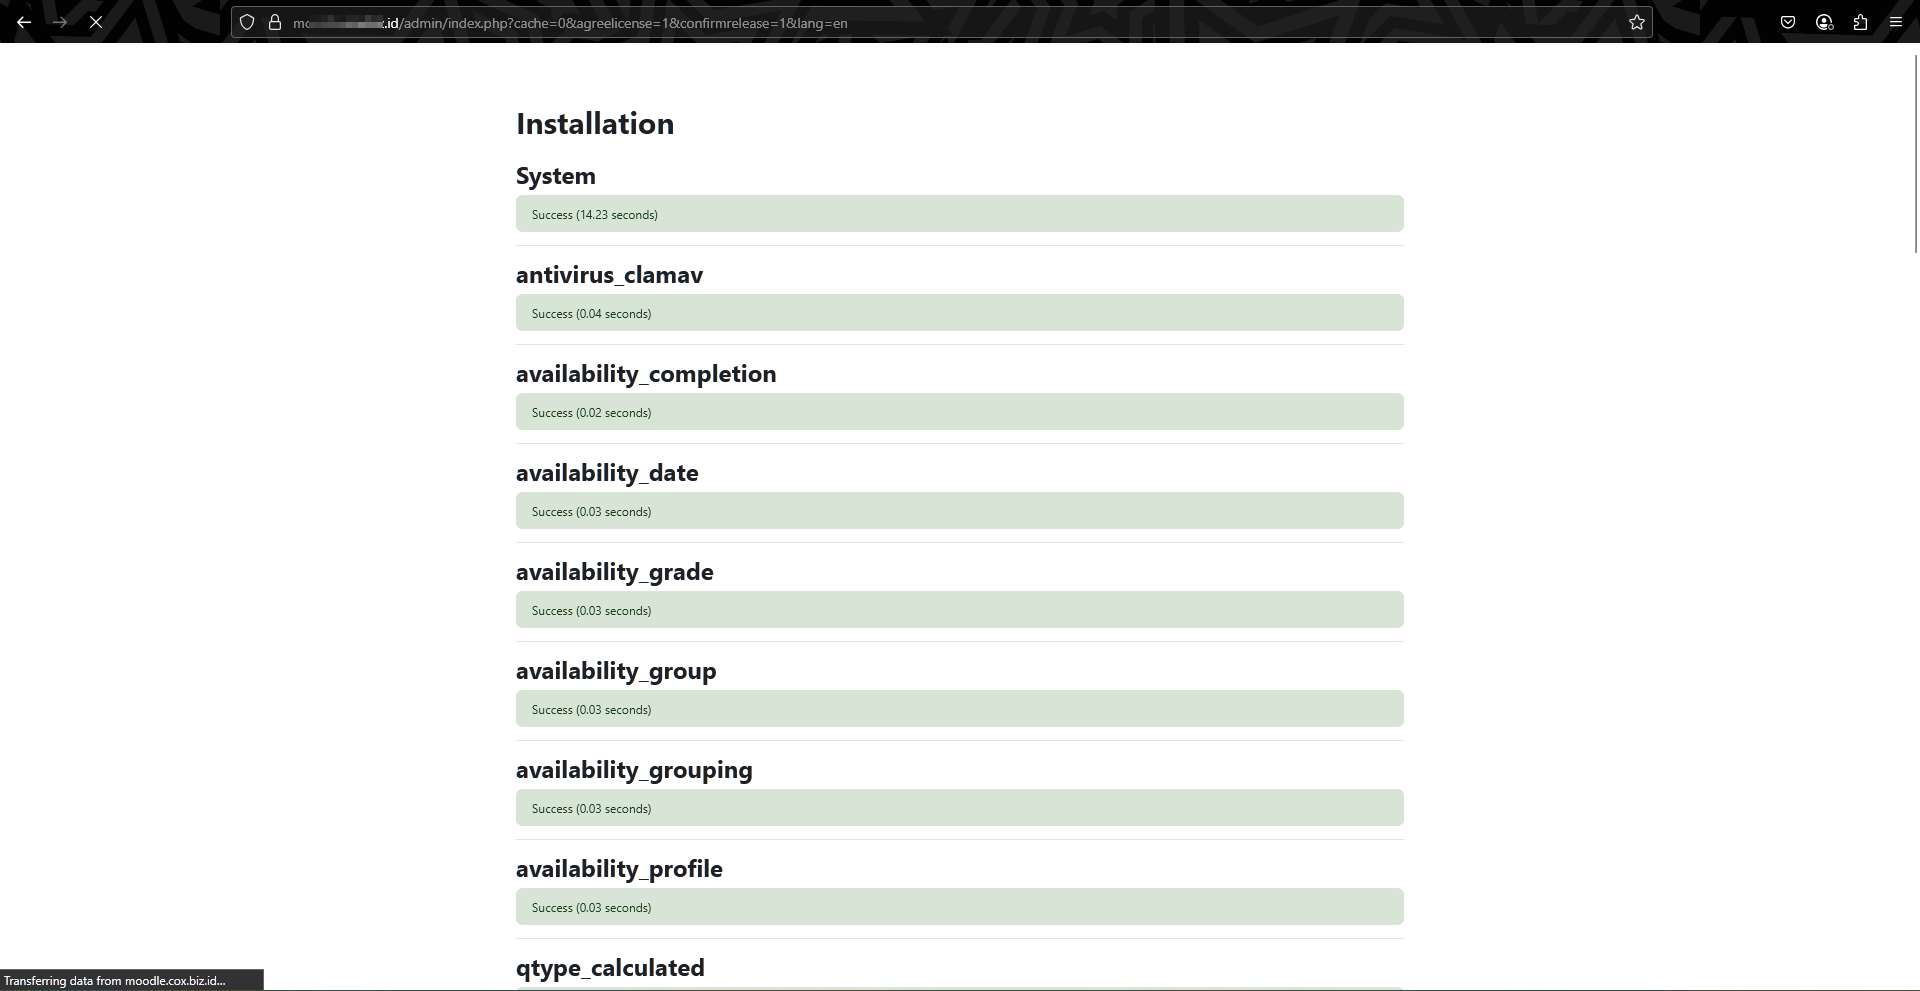Screen dimensions: 1920x991
Task: Select the availability_grade section heading
Action: click(x=614, y=571)
